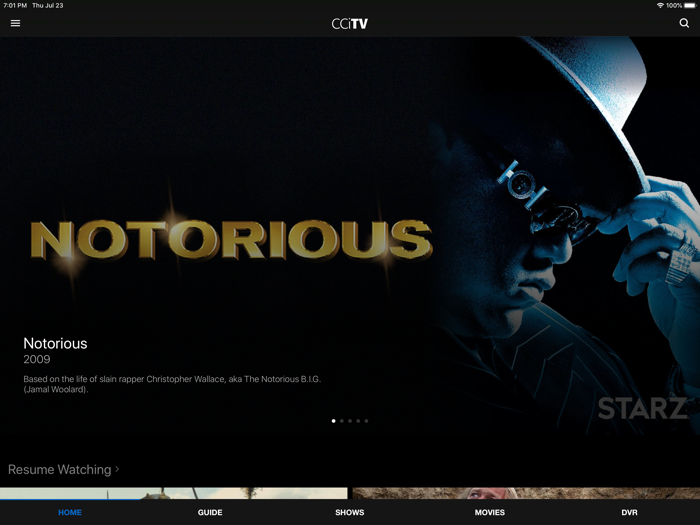
Task: Tap the CCiTV logo
Action: (x=350, y=24)
